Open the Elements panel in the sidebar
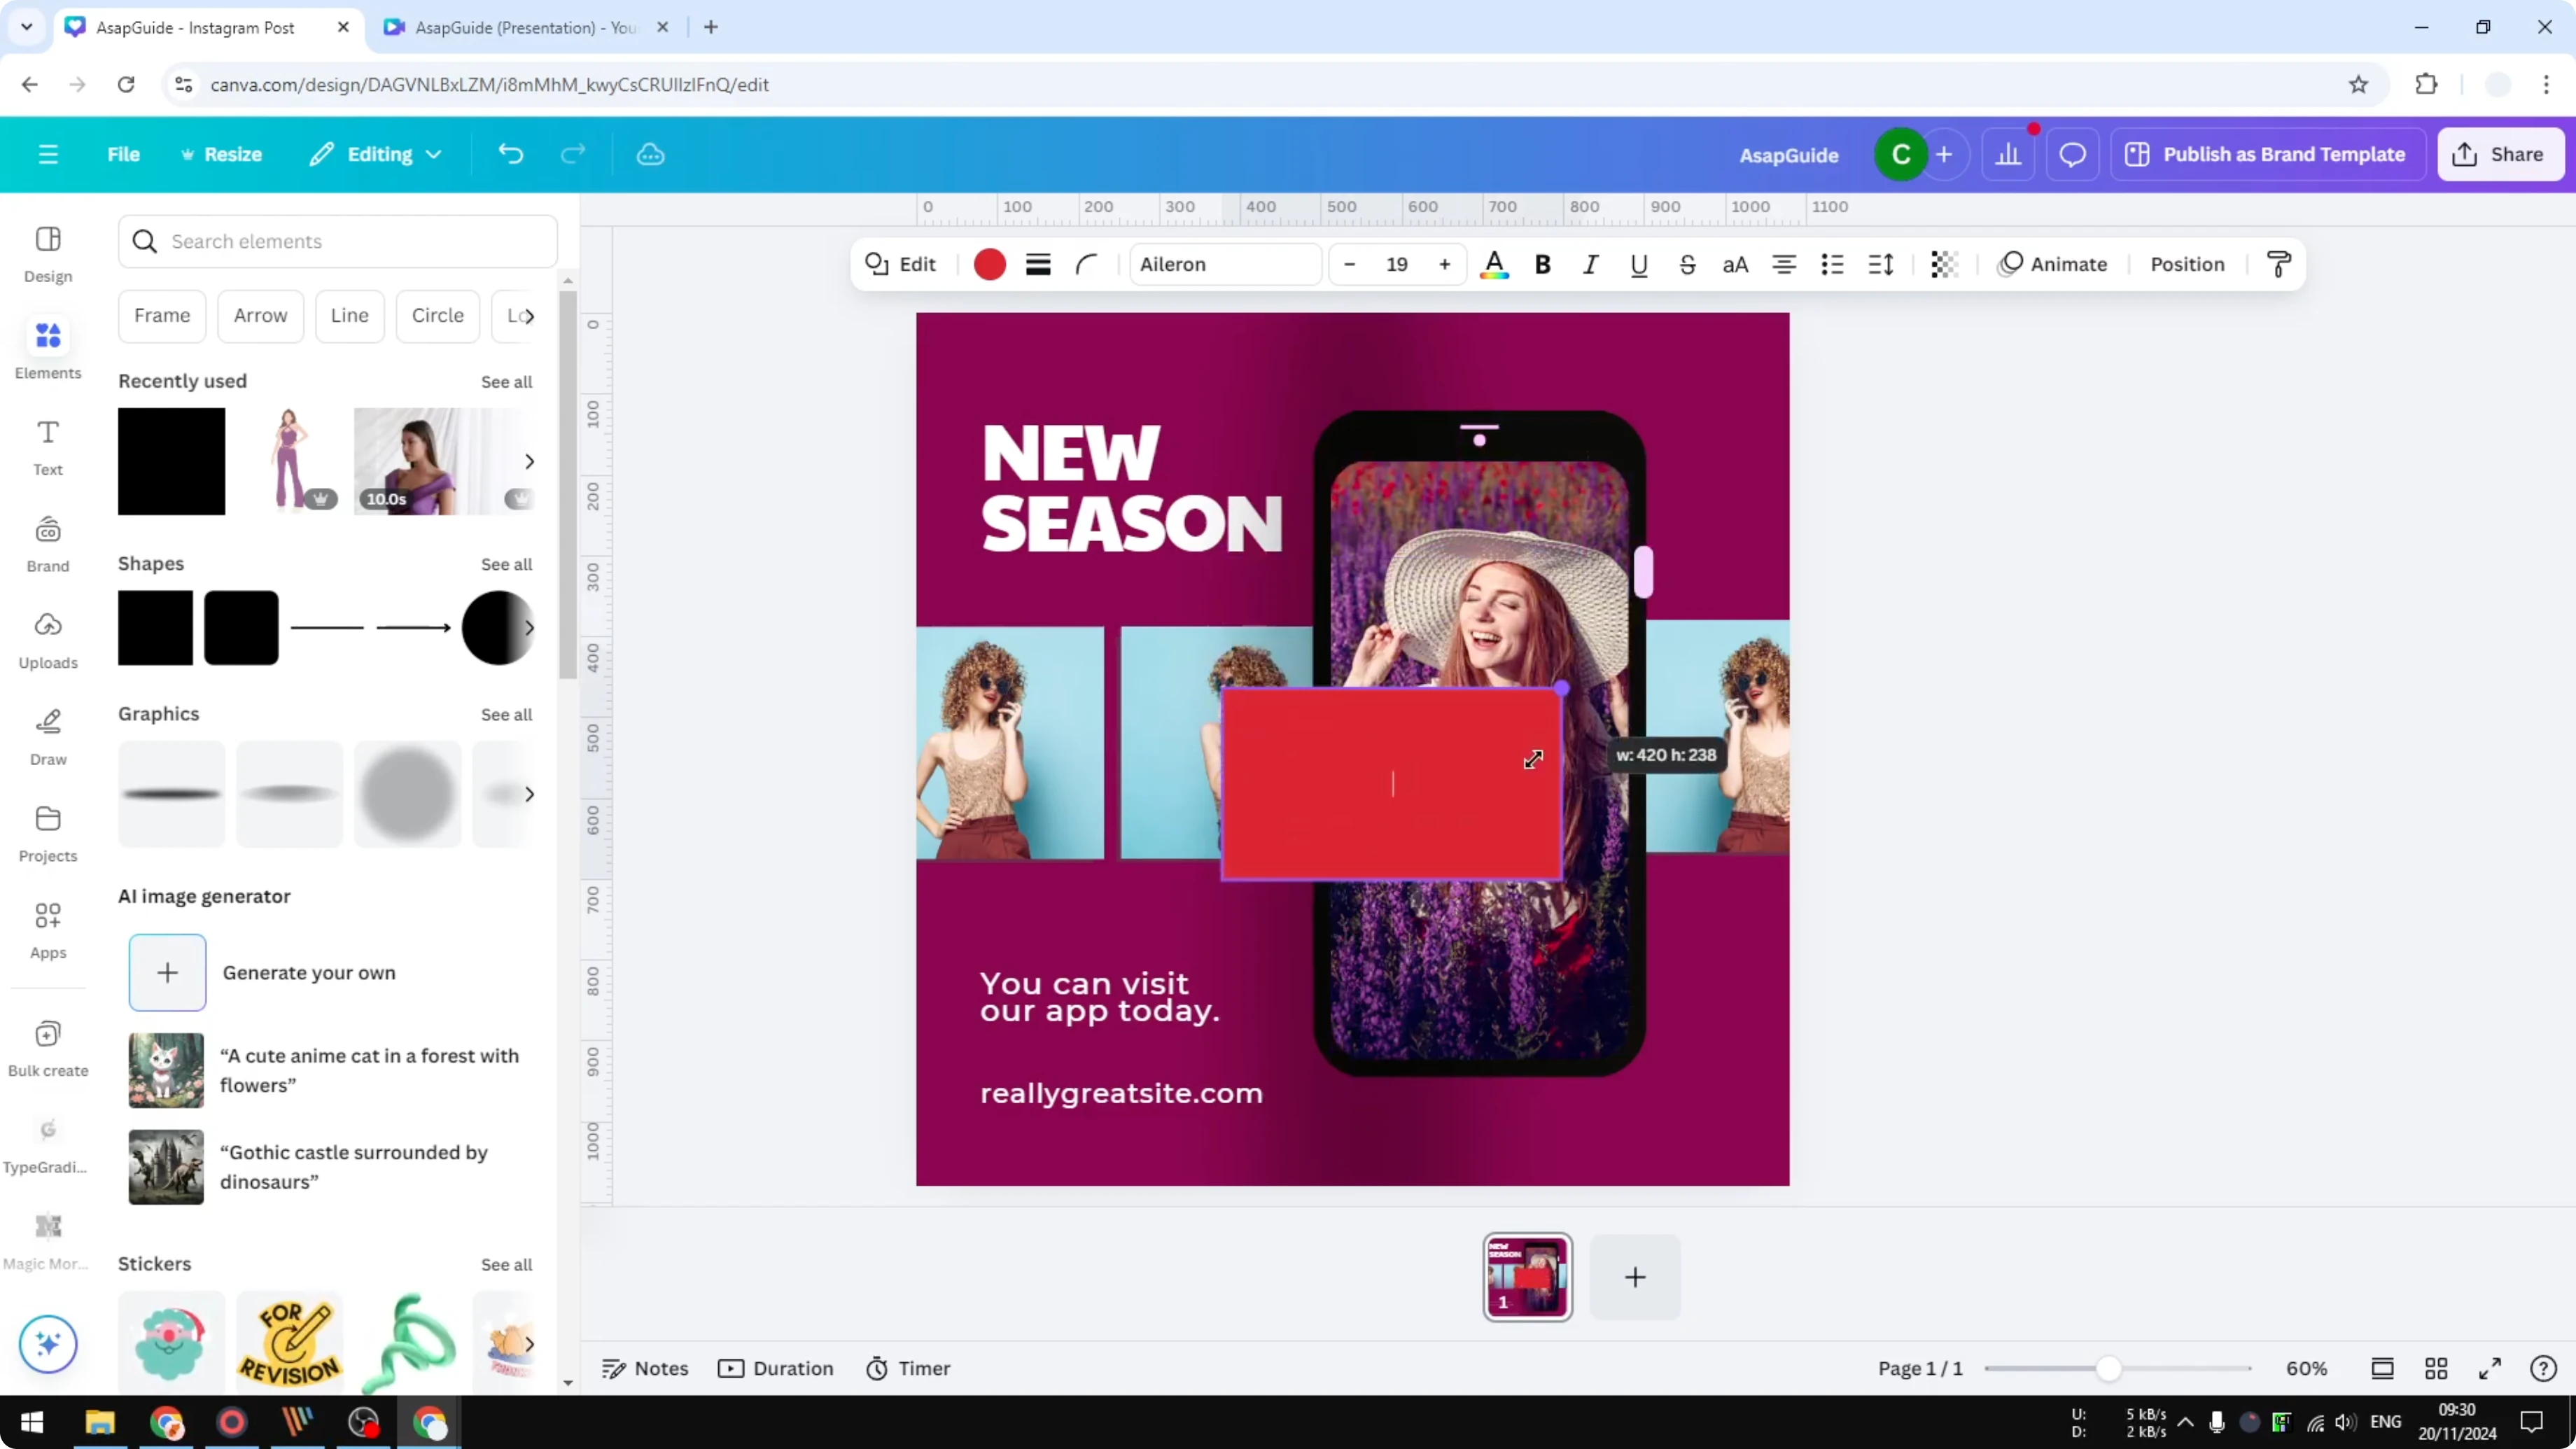Image resolution: width=2576 pixels, height=1449 pixels. (x=47, y=347)
